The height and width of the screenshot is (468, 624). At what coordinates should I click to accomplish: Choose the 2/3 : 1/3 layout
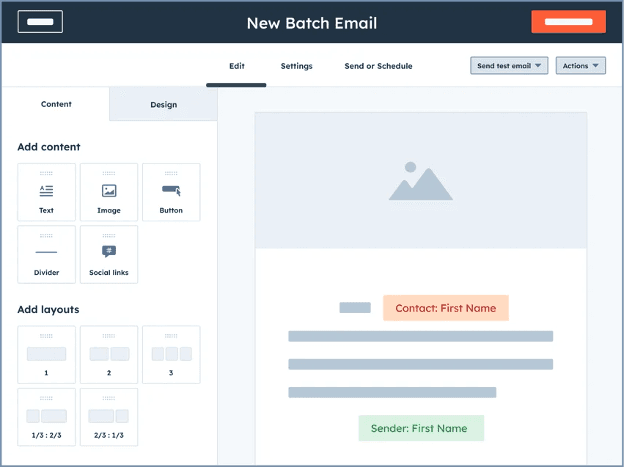click(109, 417)
